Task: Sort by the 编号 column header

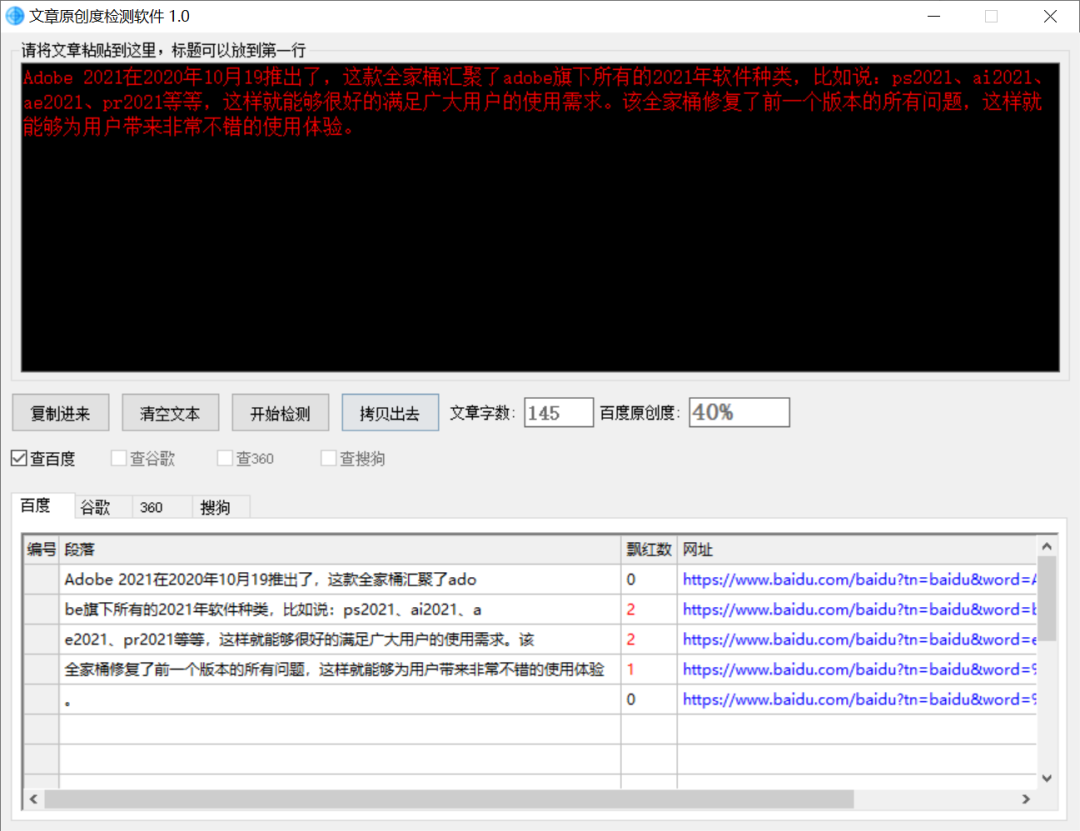Action: [x=41, y=549]
